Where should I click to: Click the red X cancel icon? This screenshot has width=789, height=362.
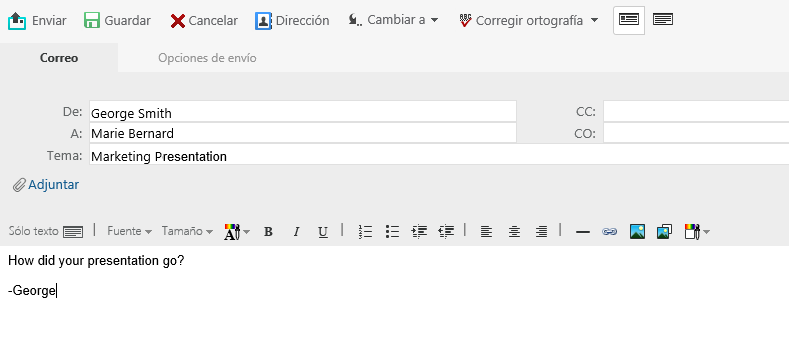click(178, 21)
